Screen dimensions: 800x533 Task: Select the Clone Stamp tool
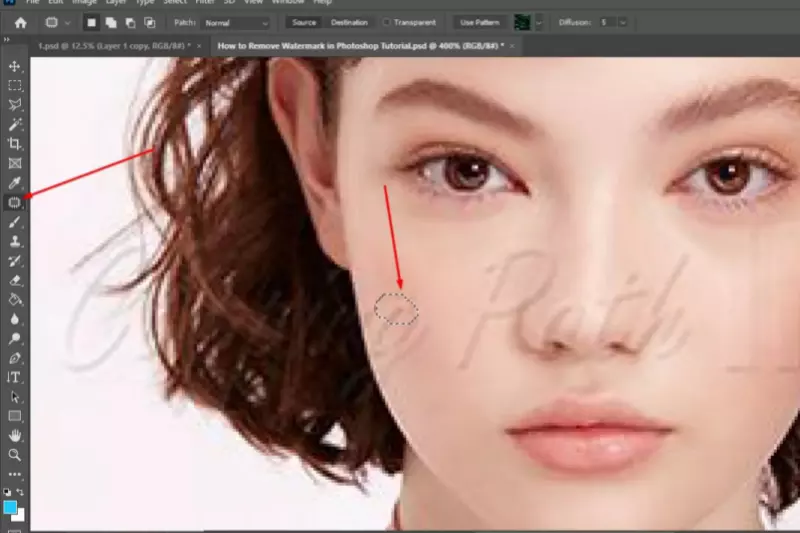tap(14, 241)
